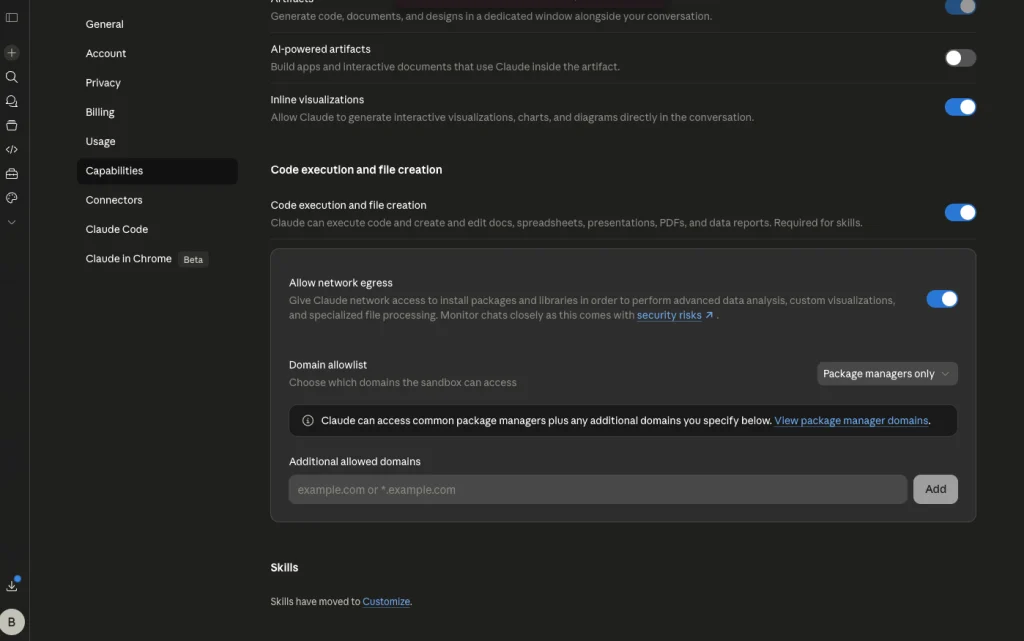Select Capabilities settings
The image size is (1024, 641).
(157, 171)
